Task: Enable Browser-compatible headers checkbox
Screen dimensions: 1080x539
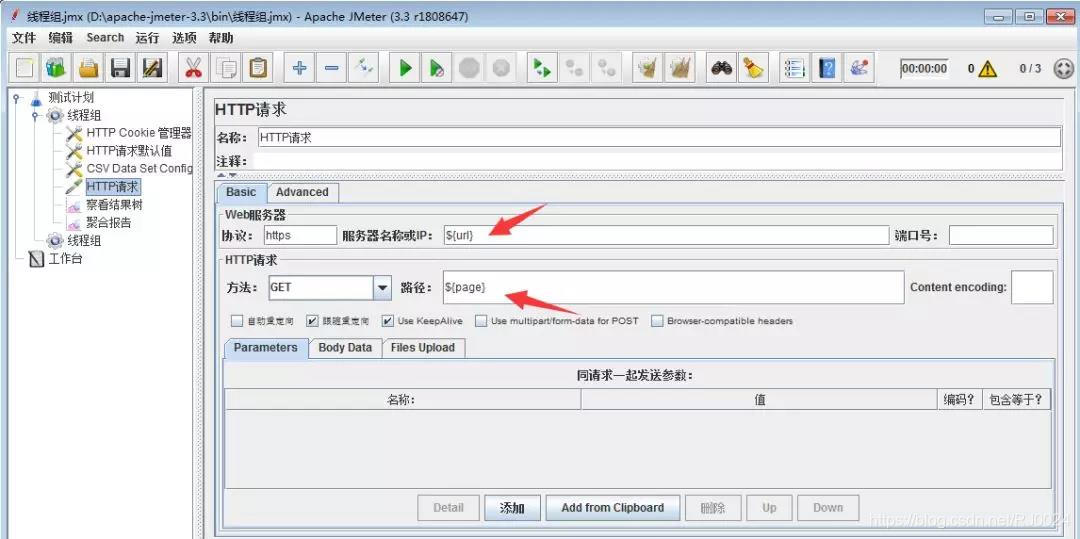Action: tap(657, 321)
